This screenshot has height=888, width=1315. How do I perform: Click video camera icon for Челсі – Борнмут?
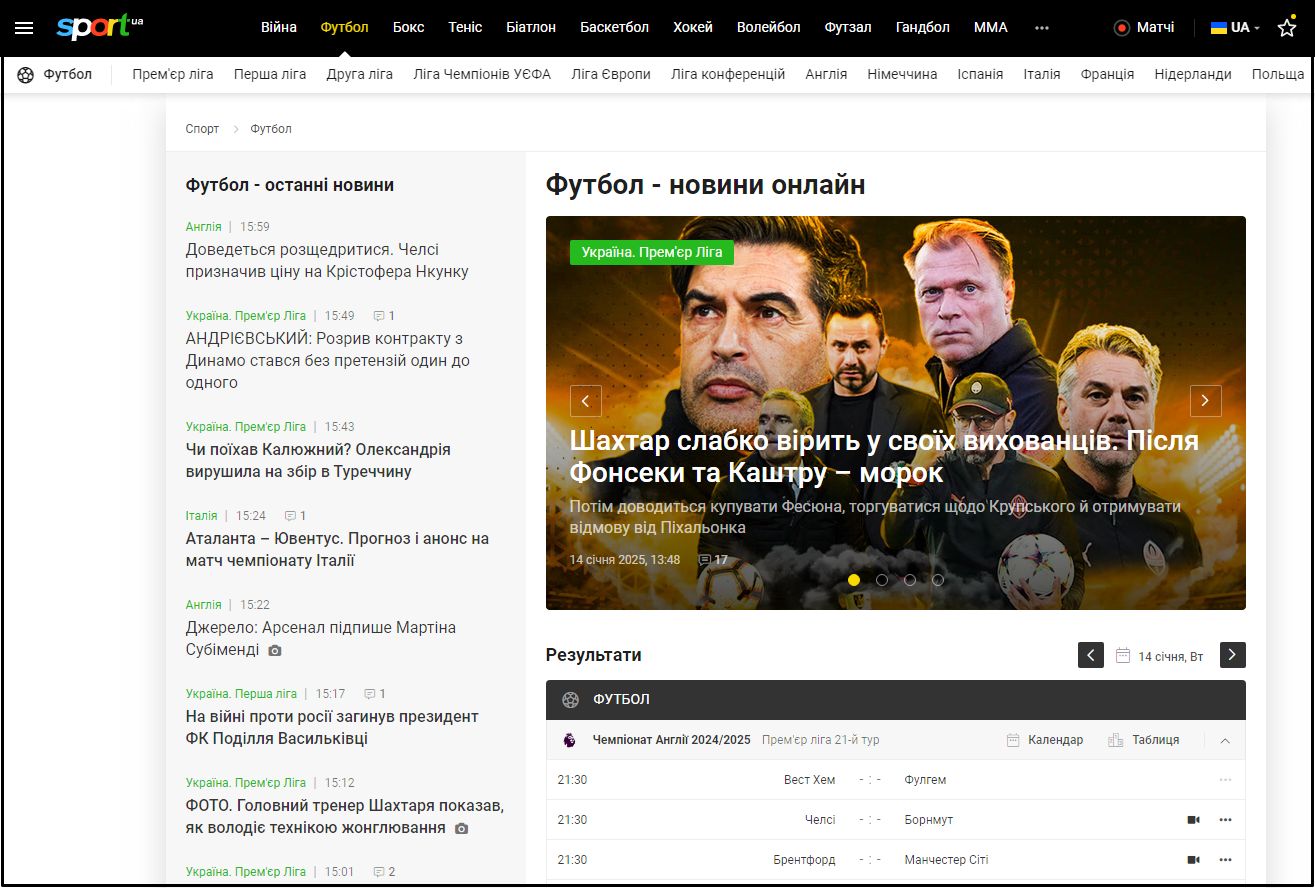[1193, 820]
